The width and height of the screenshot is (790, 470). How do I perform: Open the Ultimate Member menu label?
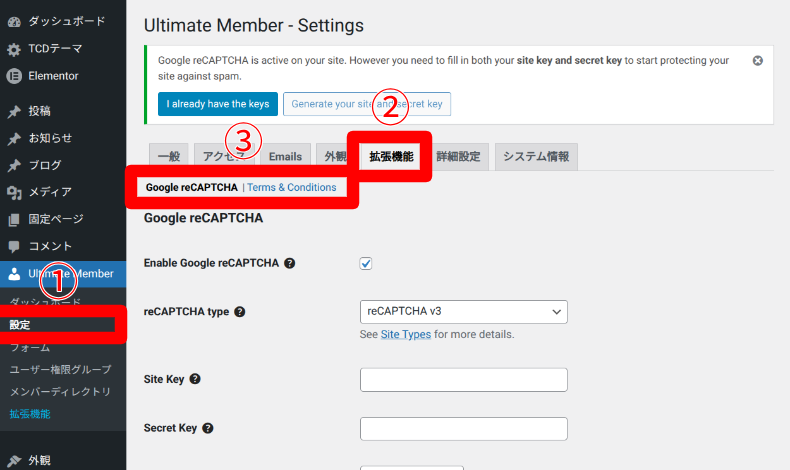tap(71, 274)
